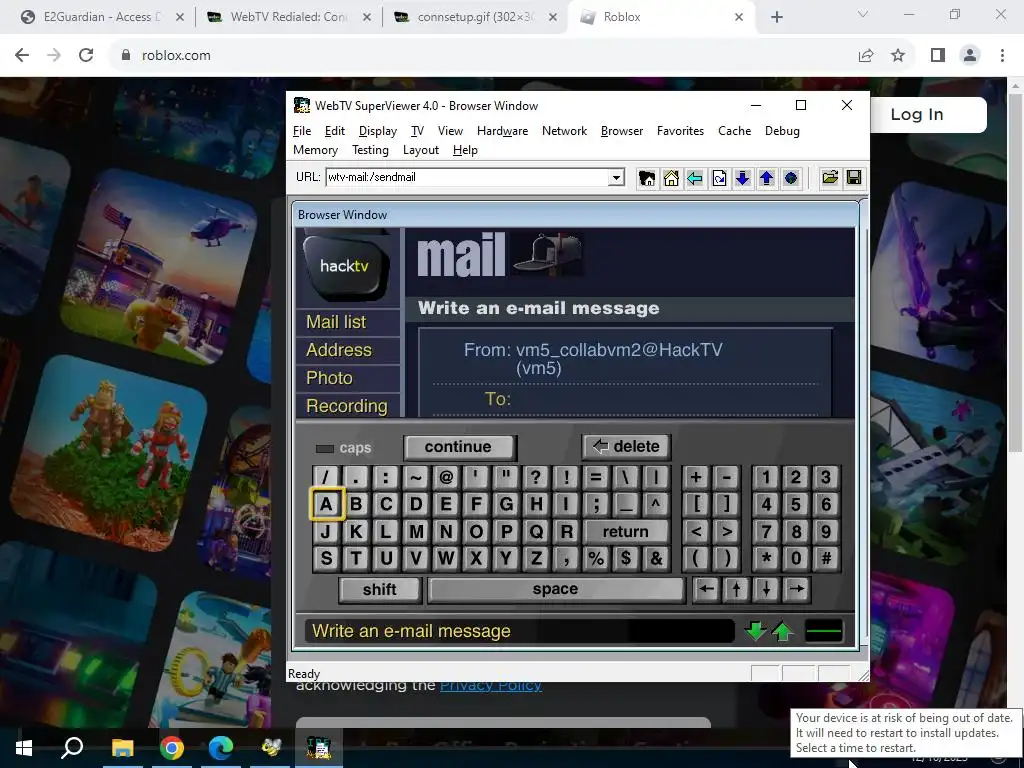Open the Testing menu
The width and height of the screenshot is (1024, 768).
point(370,150)
